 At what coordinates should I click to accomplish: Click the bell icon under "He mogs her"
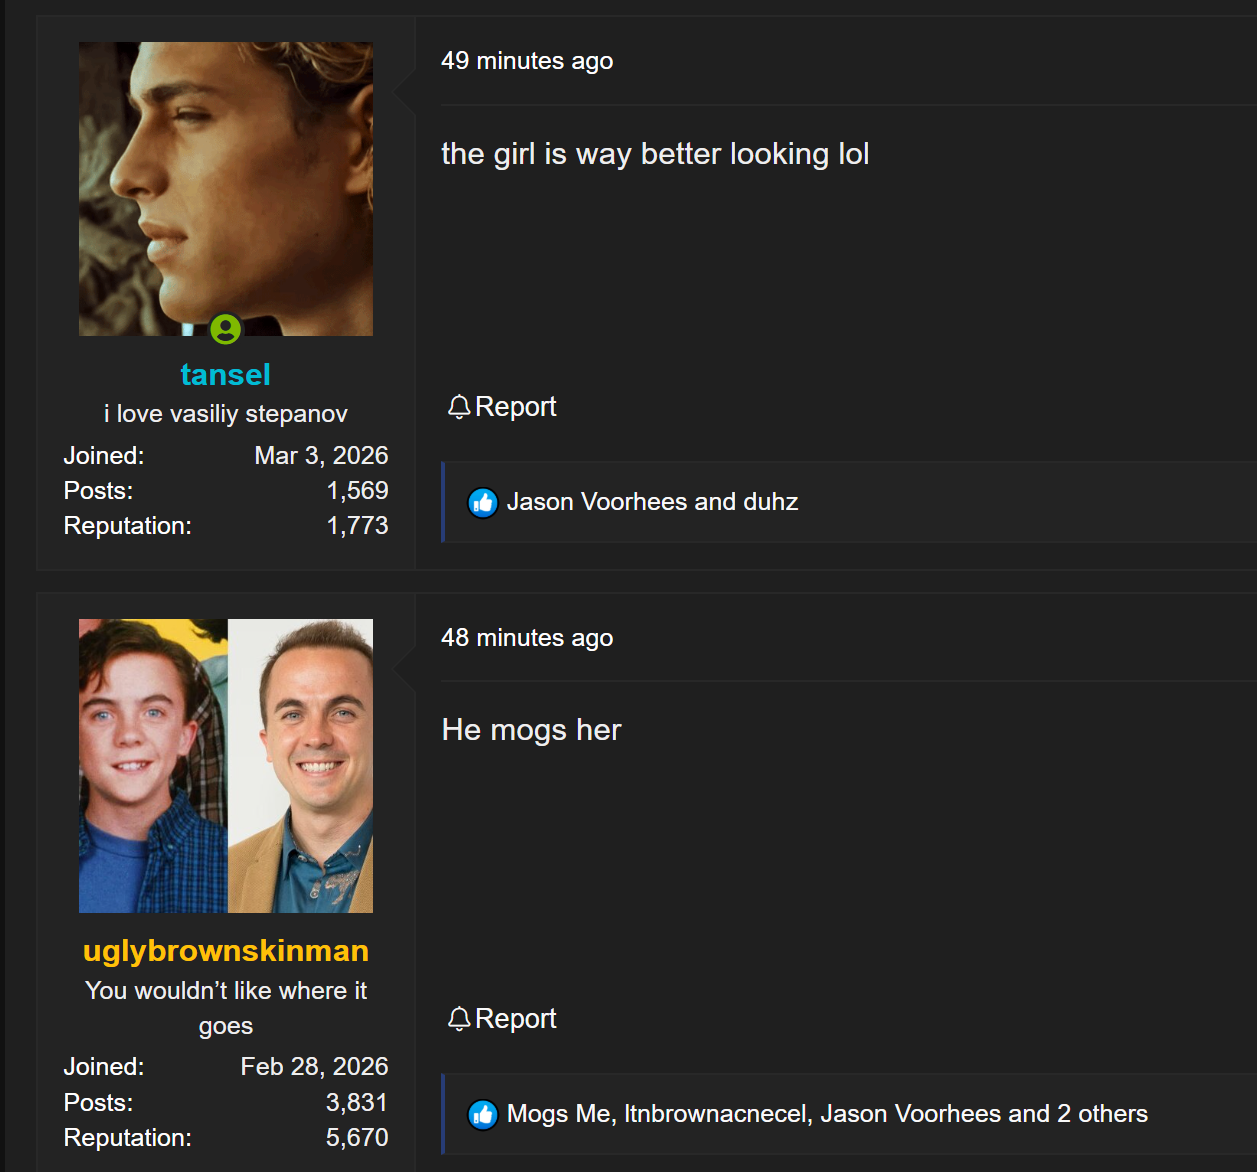(459, 1019)
